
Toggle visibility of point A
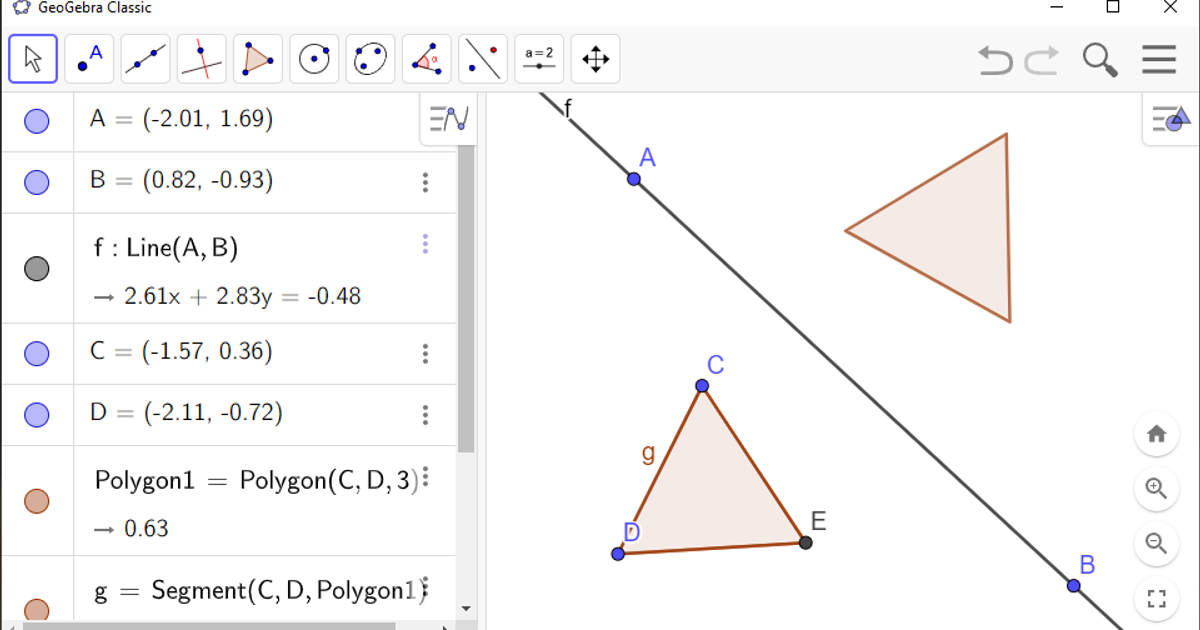[x=37, y=121]
